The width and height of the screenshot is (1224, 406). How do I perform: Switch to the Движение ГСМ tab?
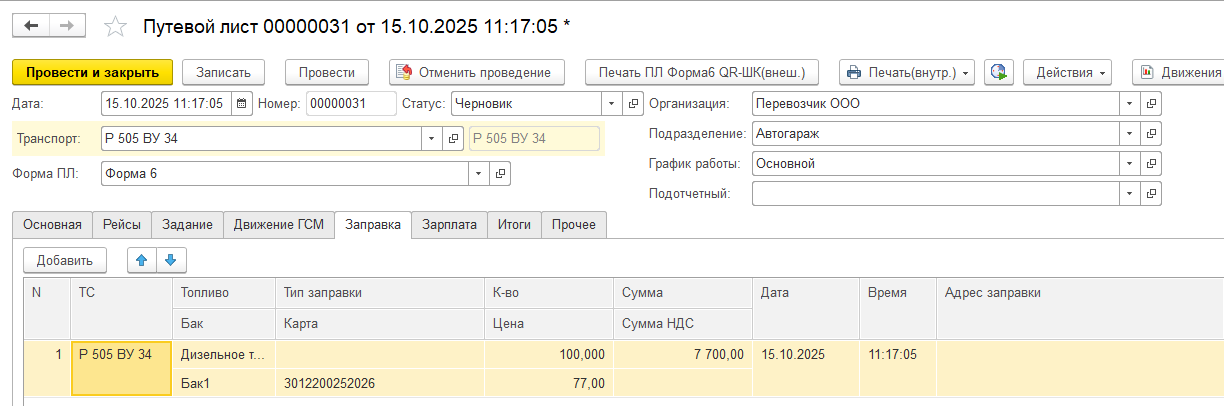[x=279, y=225]
